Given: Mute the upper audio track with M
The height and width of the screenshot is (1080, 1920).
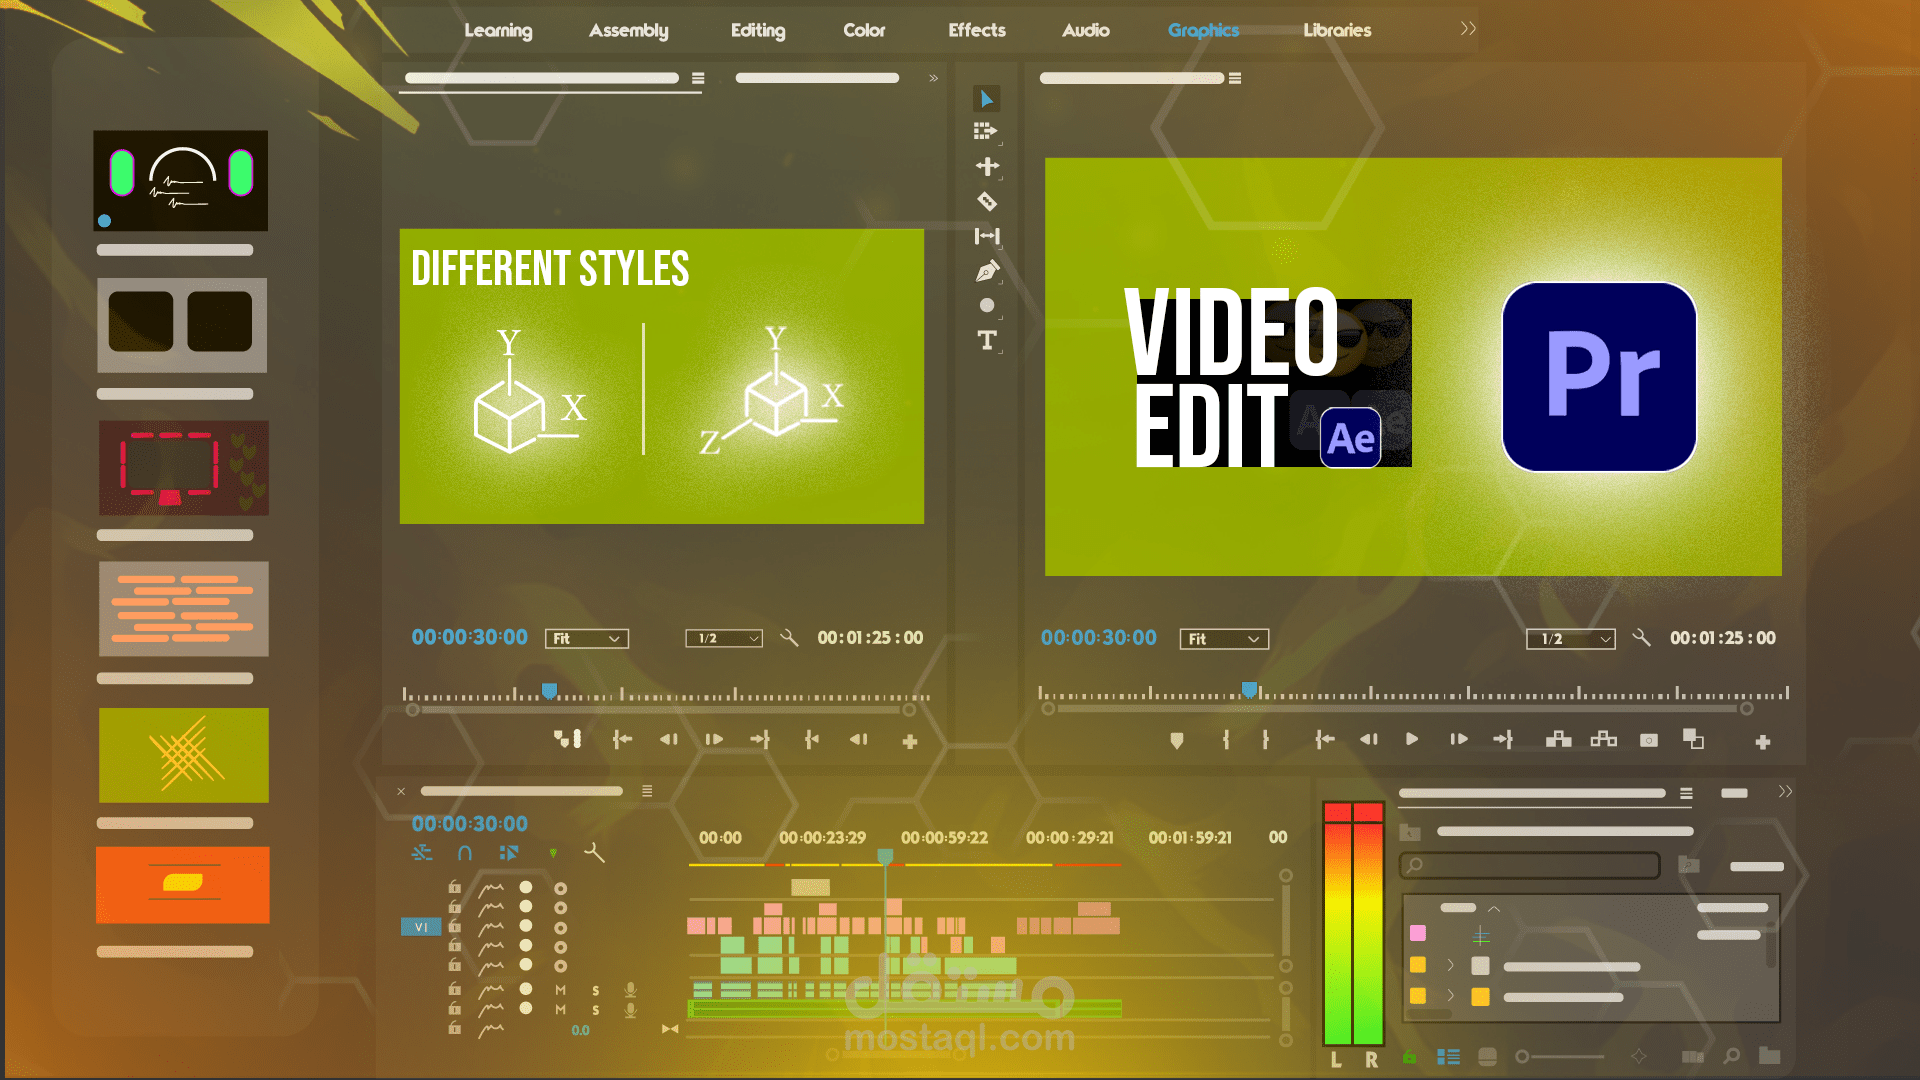Looking at the screenshot, I should 561,990.
